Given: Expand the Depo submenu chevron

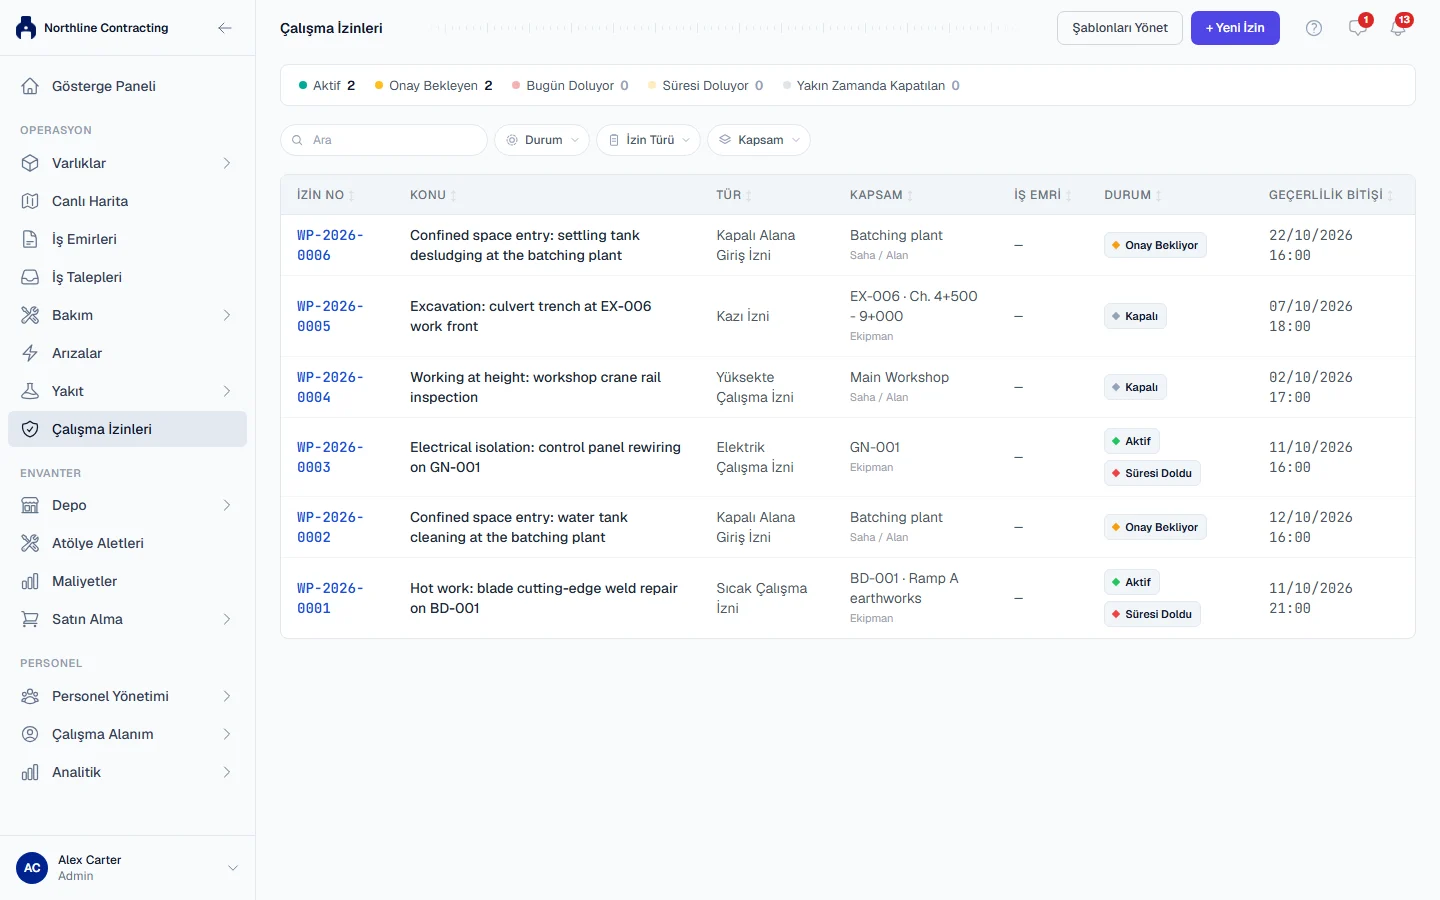Looking at the screenshot, I should [x=227, y=505].
